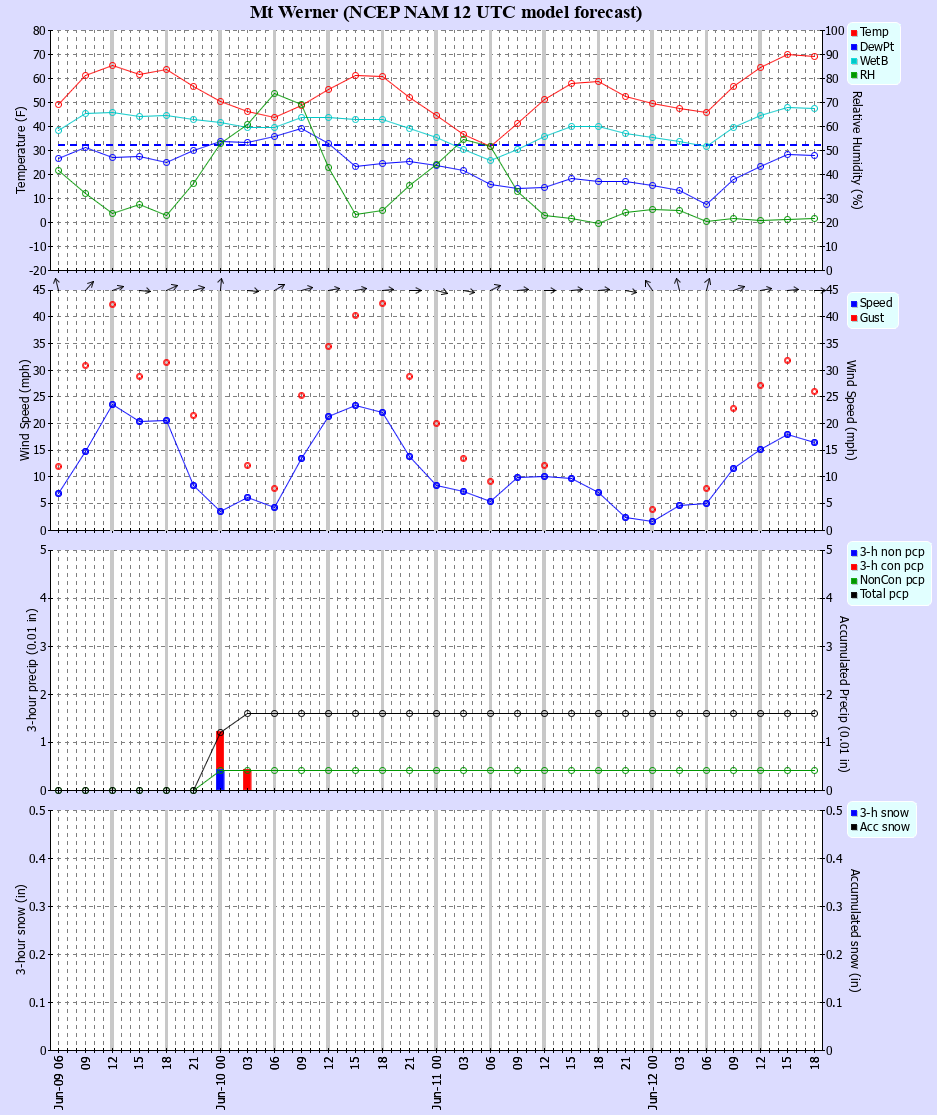Select the 'Speed' legend label

876,303
